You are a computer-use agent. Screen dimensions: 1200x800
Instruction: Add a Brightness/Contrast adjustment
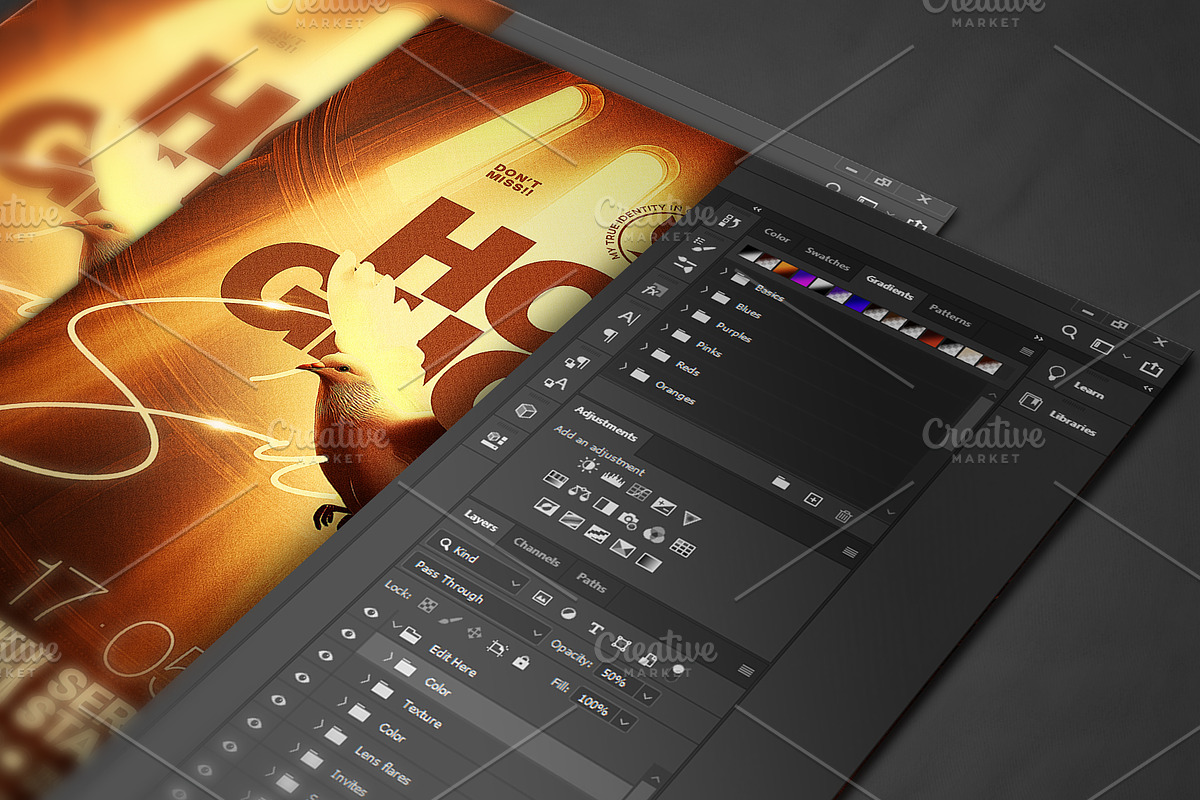click(x=589, y=465)
